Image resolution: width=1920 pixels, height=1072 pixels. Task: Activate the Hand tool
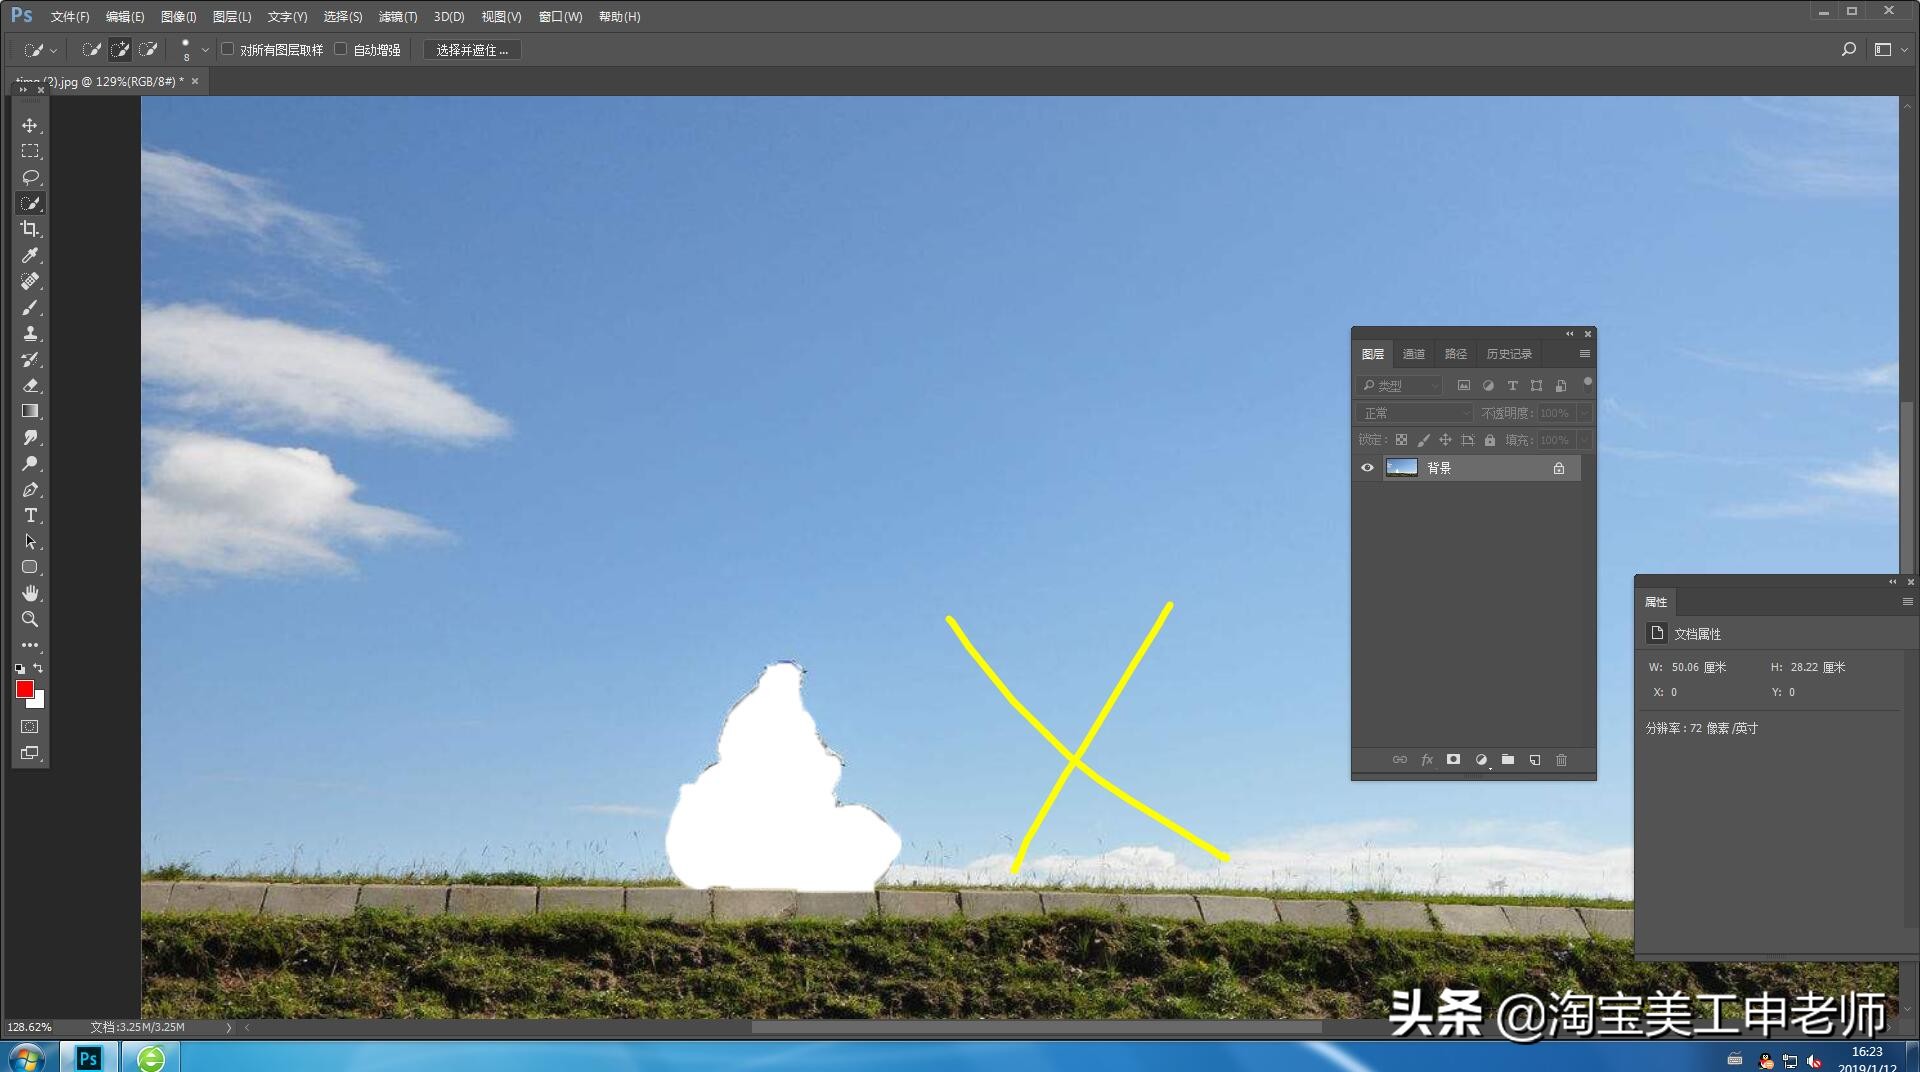(x=30, y=593)
